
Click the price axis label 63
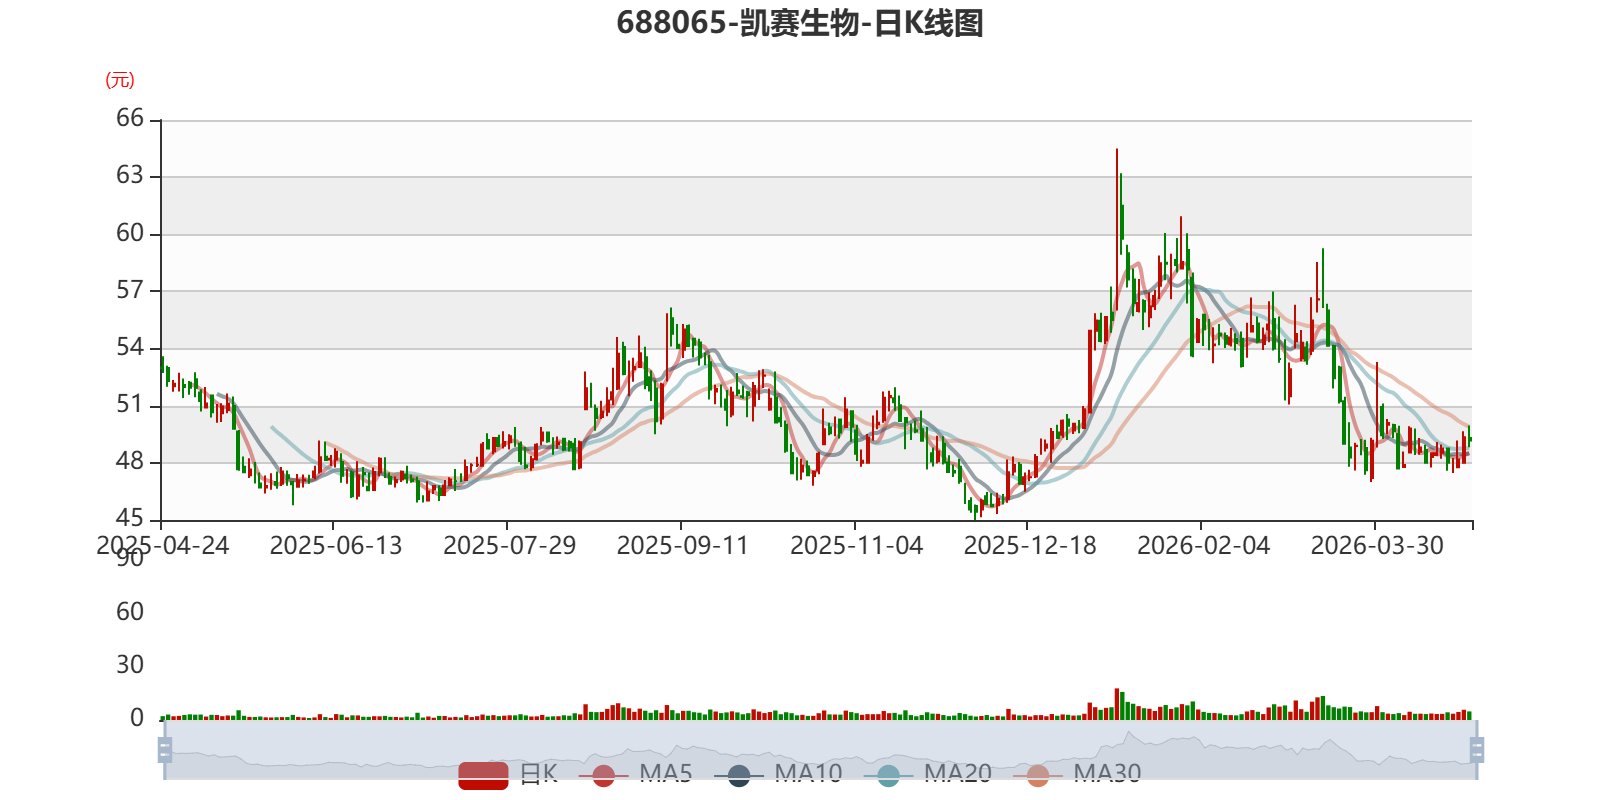click(x=130, y=175)
